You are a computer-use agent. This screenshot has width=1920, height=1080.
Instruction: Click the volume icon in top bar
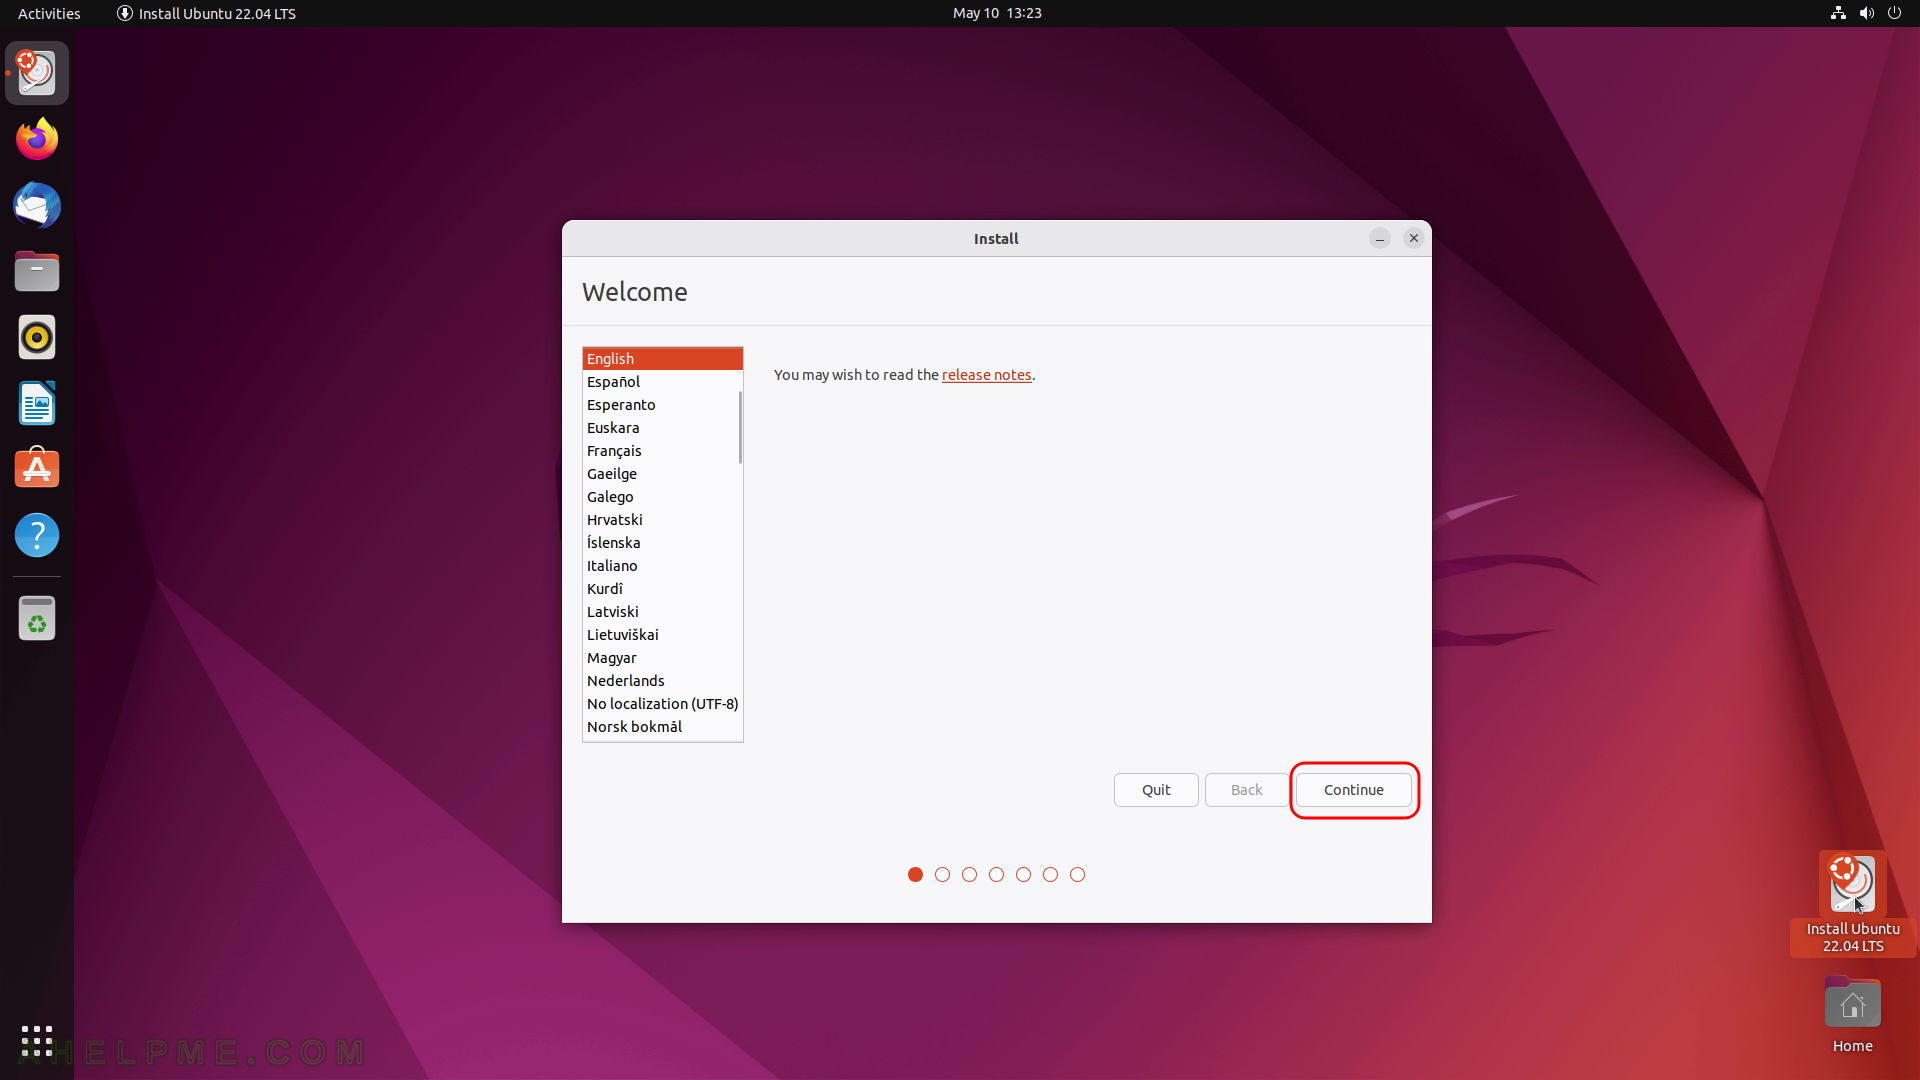(1866, 13)
